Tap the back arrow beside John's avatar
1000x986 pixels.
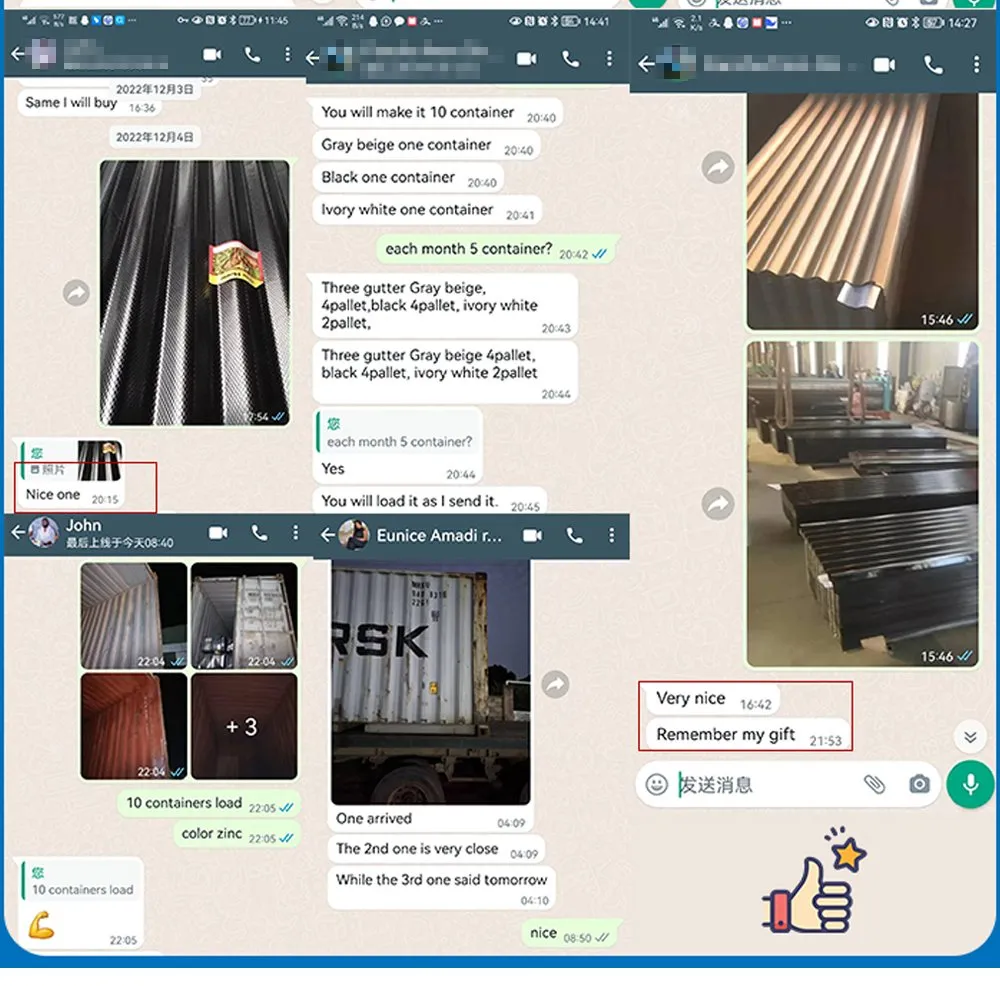pyautogui.click(x=16, y=533)
